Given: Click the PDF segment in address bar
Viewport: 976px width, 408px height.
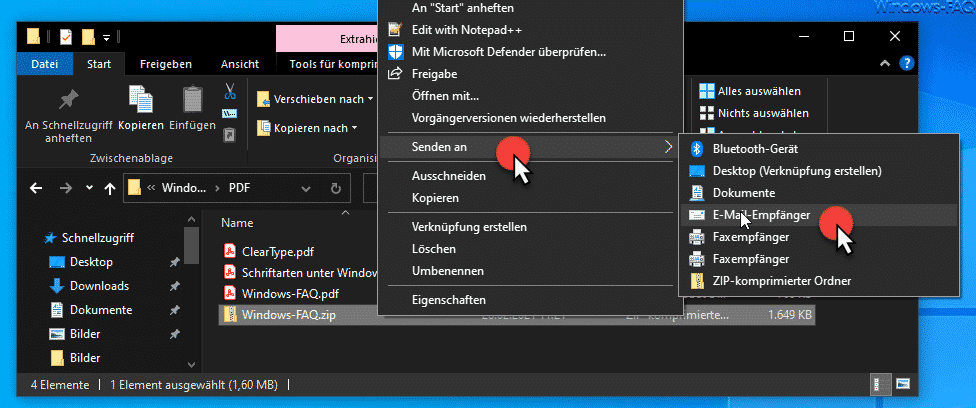Looking at the screenshot, I should [242, 187].
